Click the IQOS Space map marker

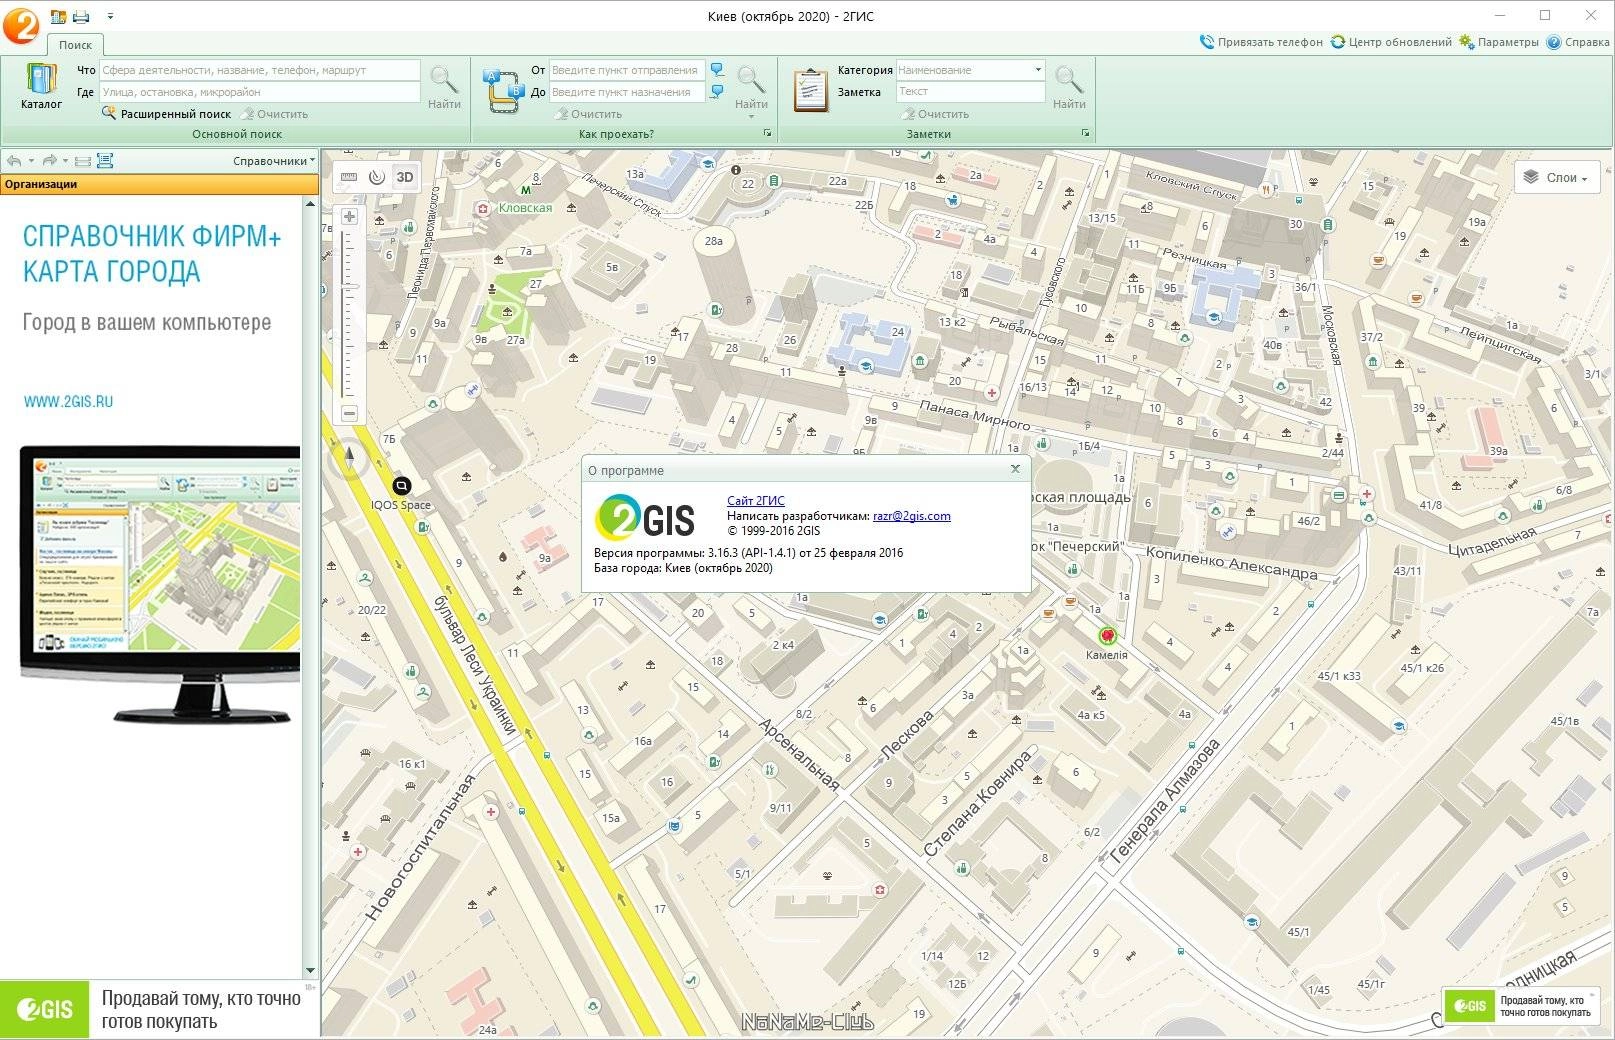tap(401, 486)
